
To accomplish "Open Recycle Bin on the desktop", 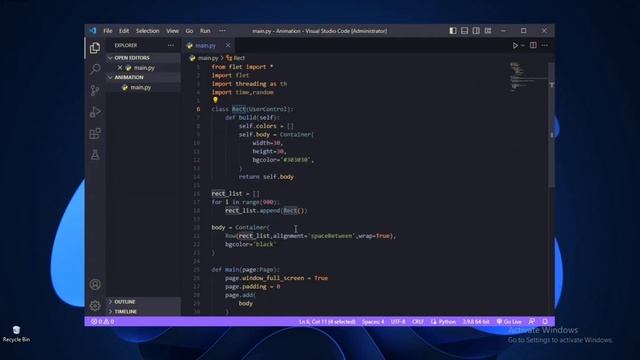I will 16,333.
